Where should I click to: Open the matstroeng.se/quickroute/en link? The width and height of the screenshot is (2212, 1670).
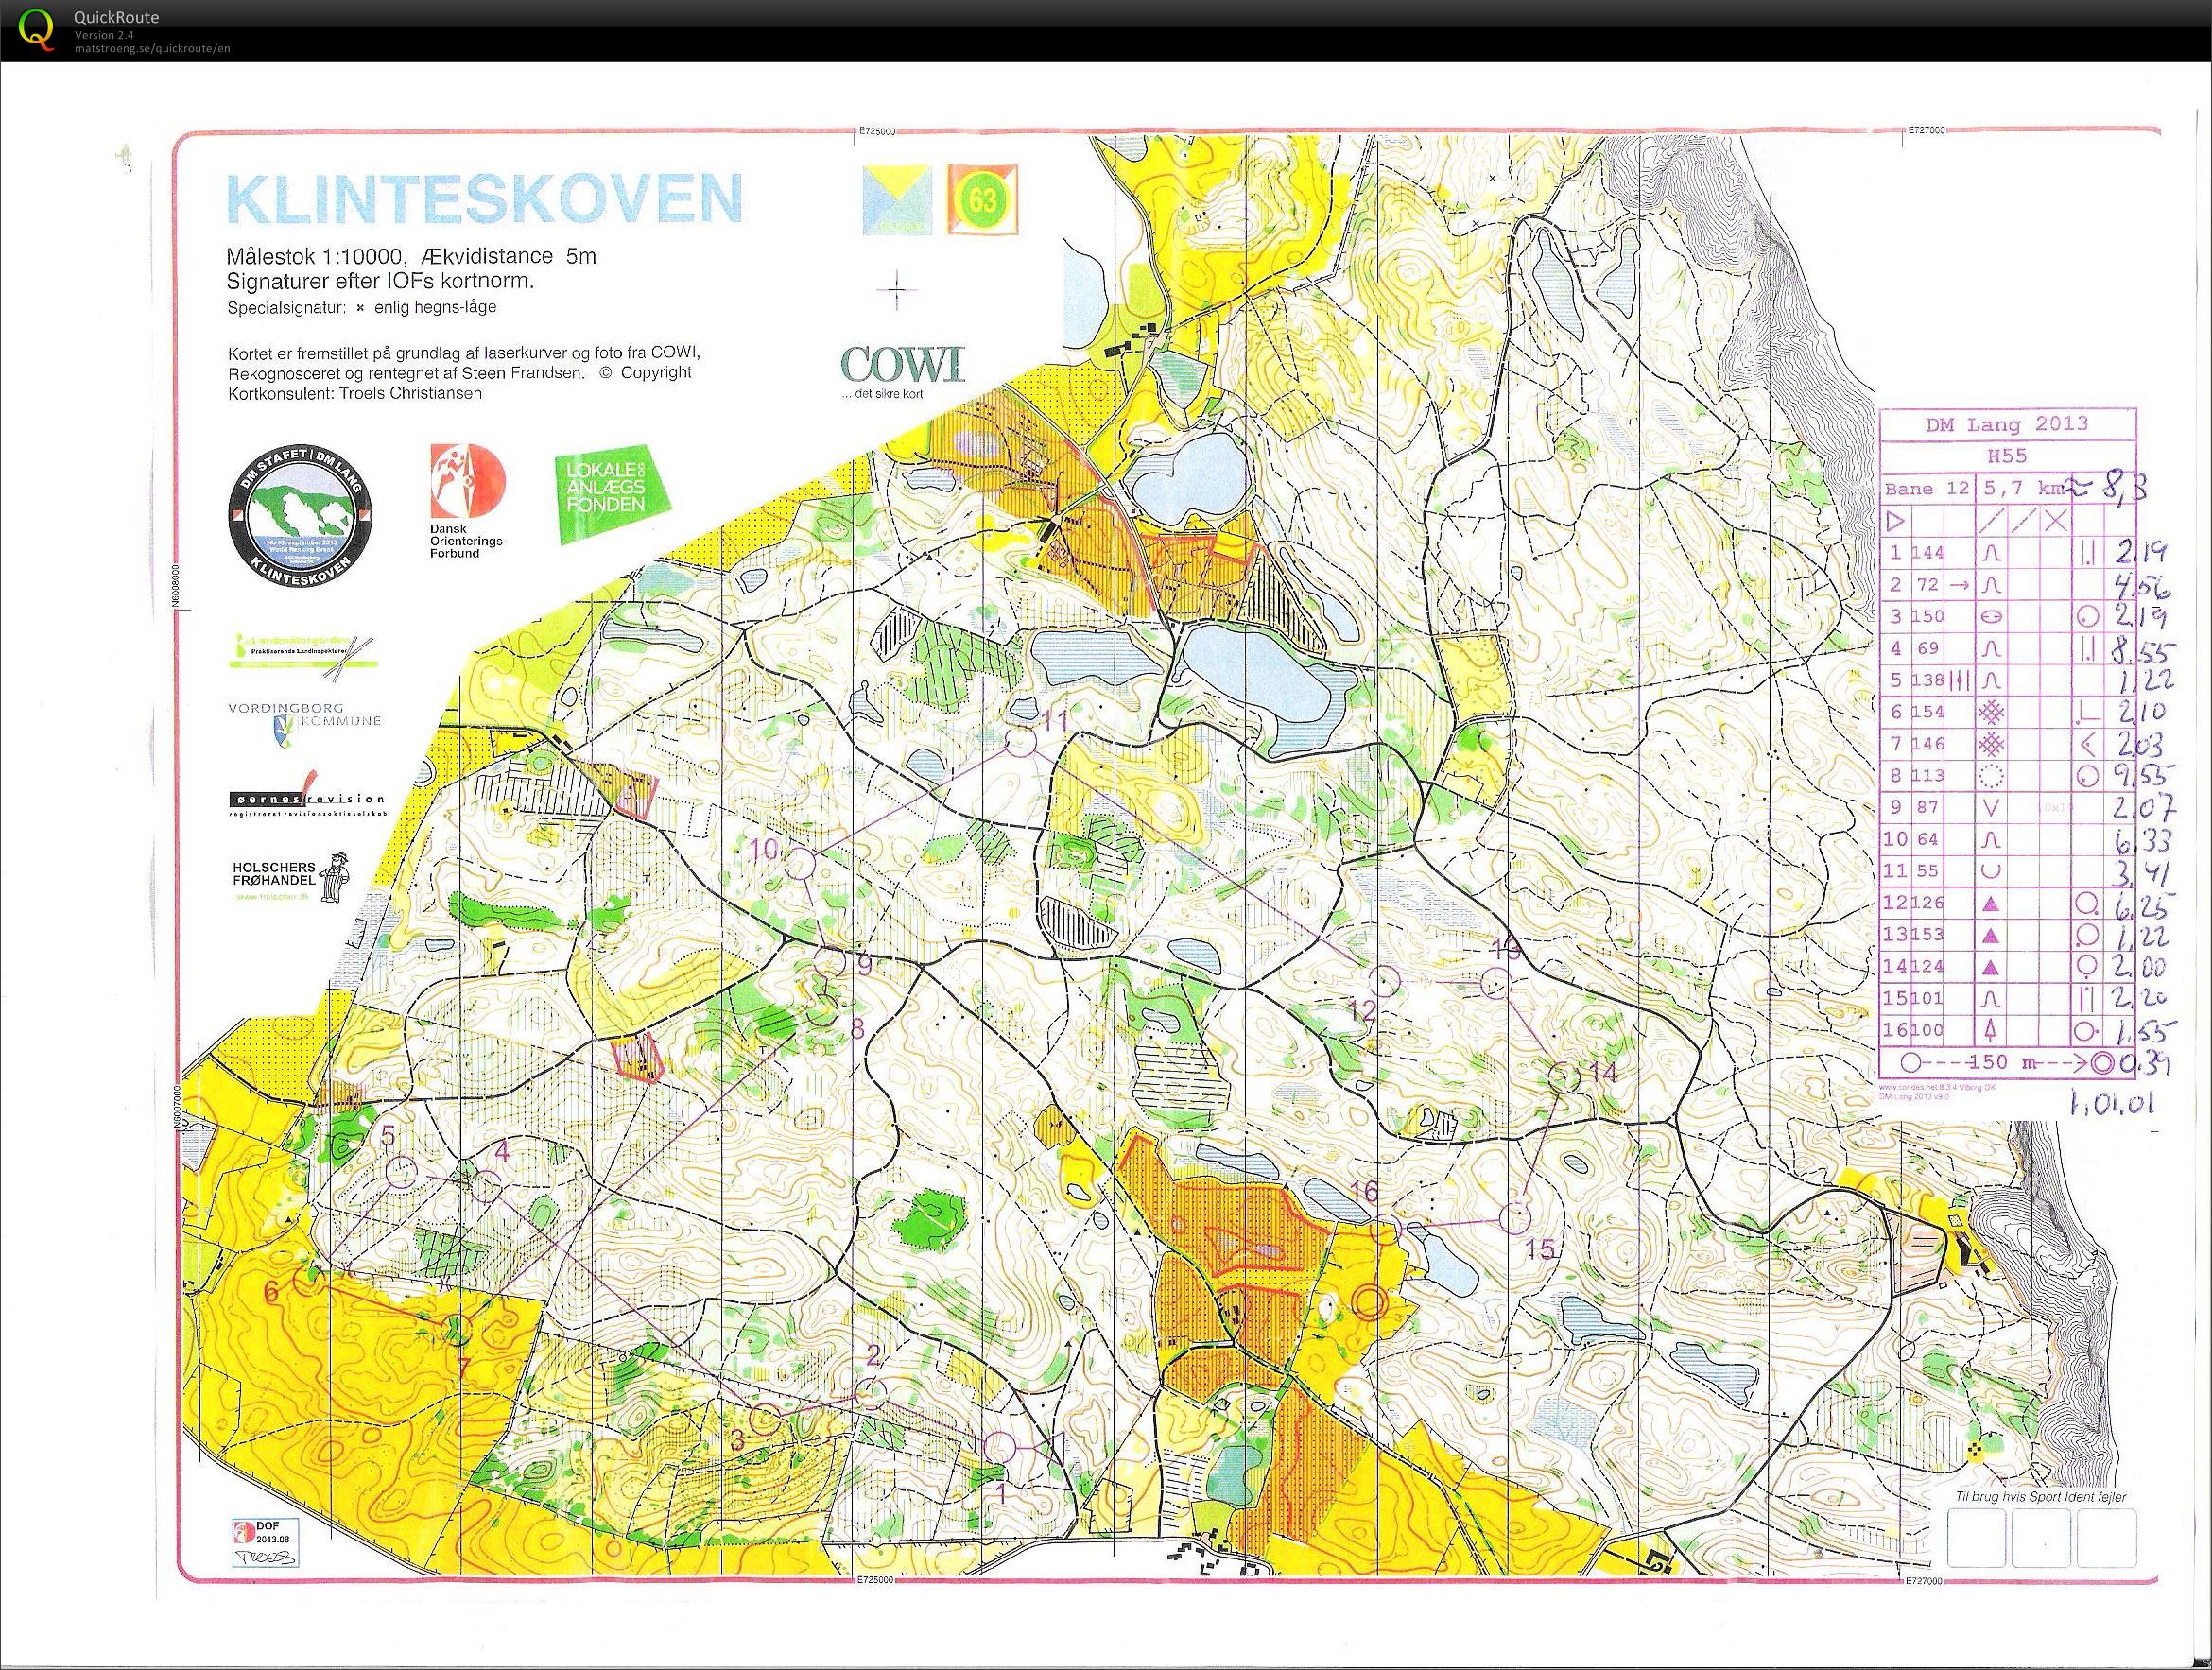(x=152, y=48)
